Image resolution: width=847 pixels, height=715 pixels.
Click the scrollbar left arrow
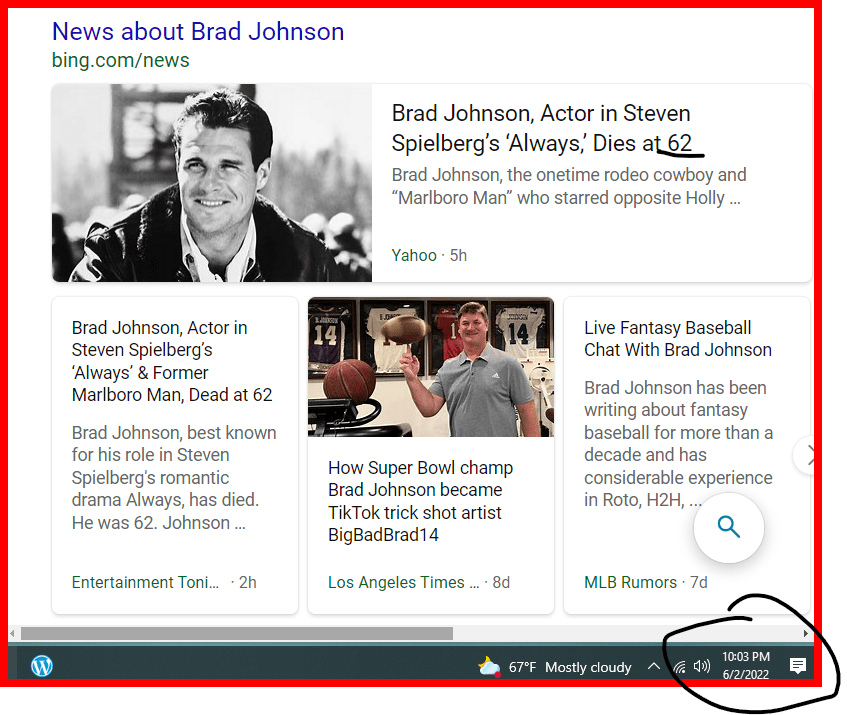point(13,633)
